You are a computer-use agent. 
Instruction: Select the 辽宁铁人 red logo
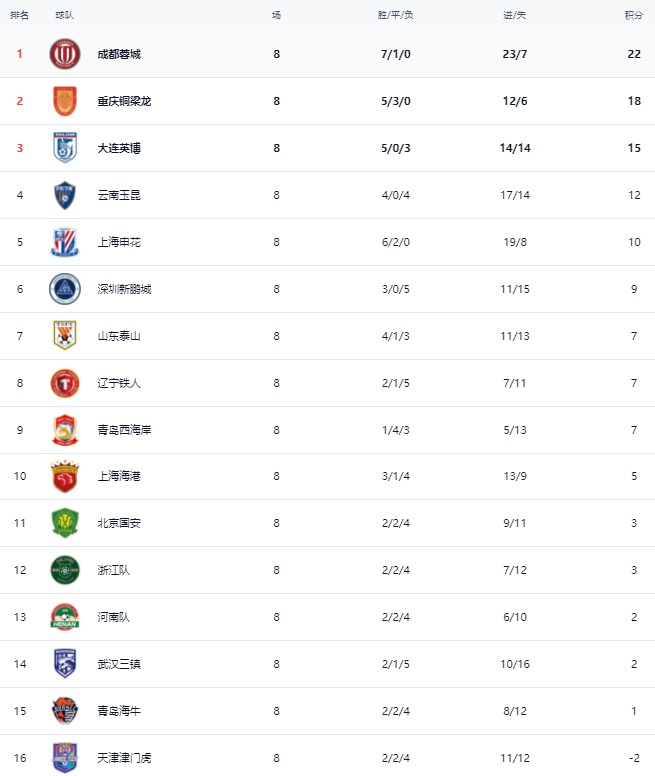coord(65,383)
